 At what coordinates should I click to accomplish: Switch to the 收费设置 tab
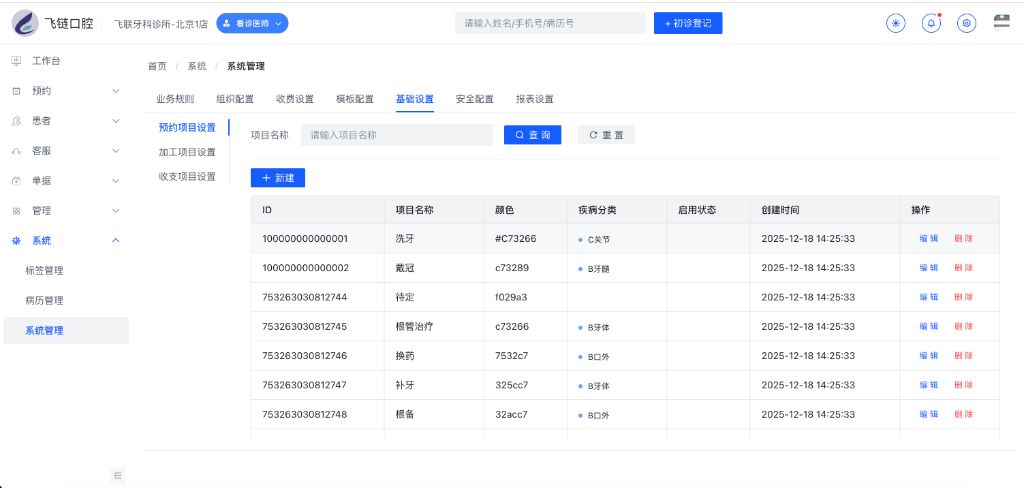point(295,99)
